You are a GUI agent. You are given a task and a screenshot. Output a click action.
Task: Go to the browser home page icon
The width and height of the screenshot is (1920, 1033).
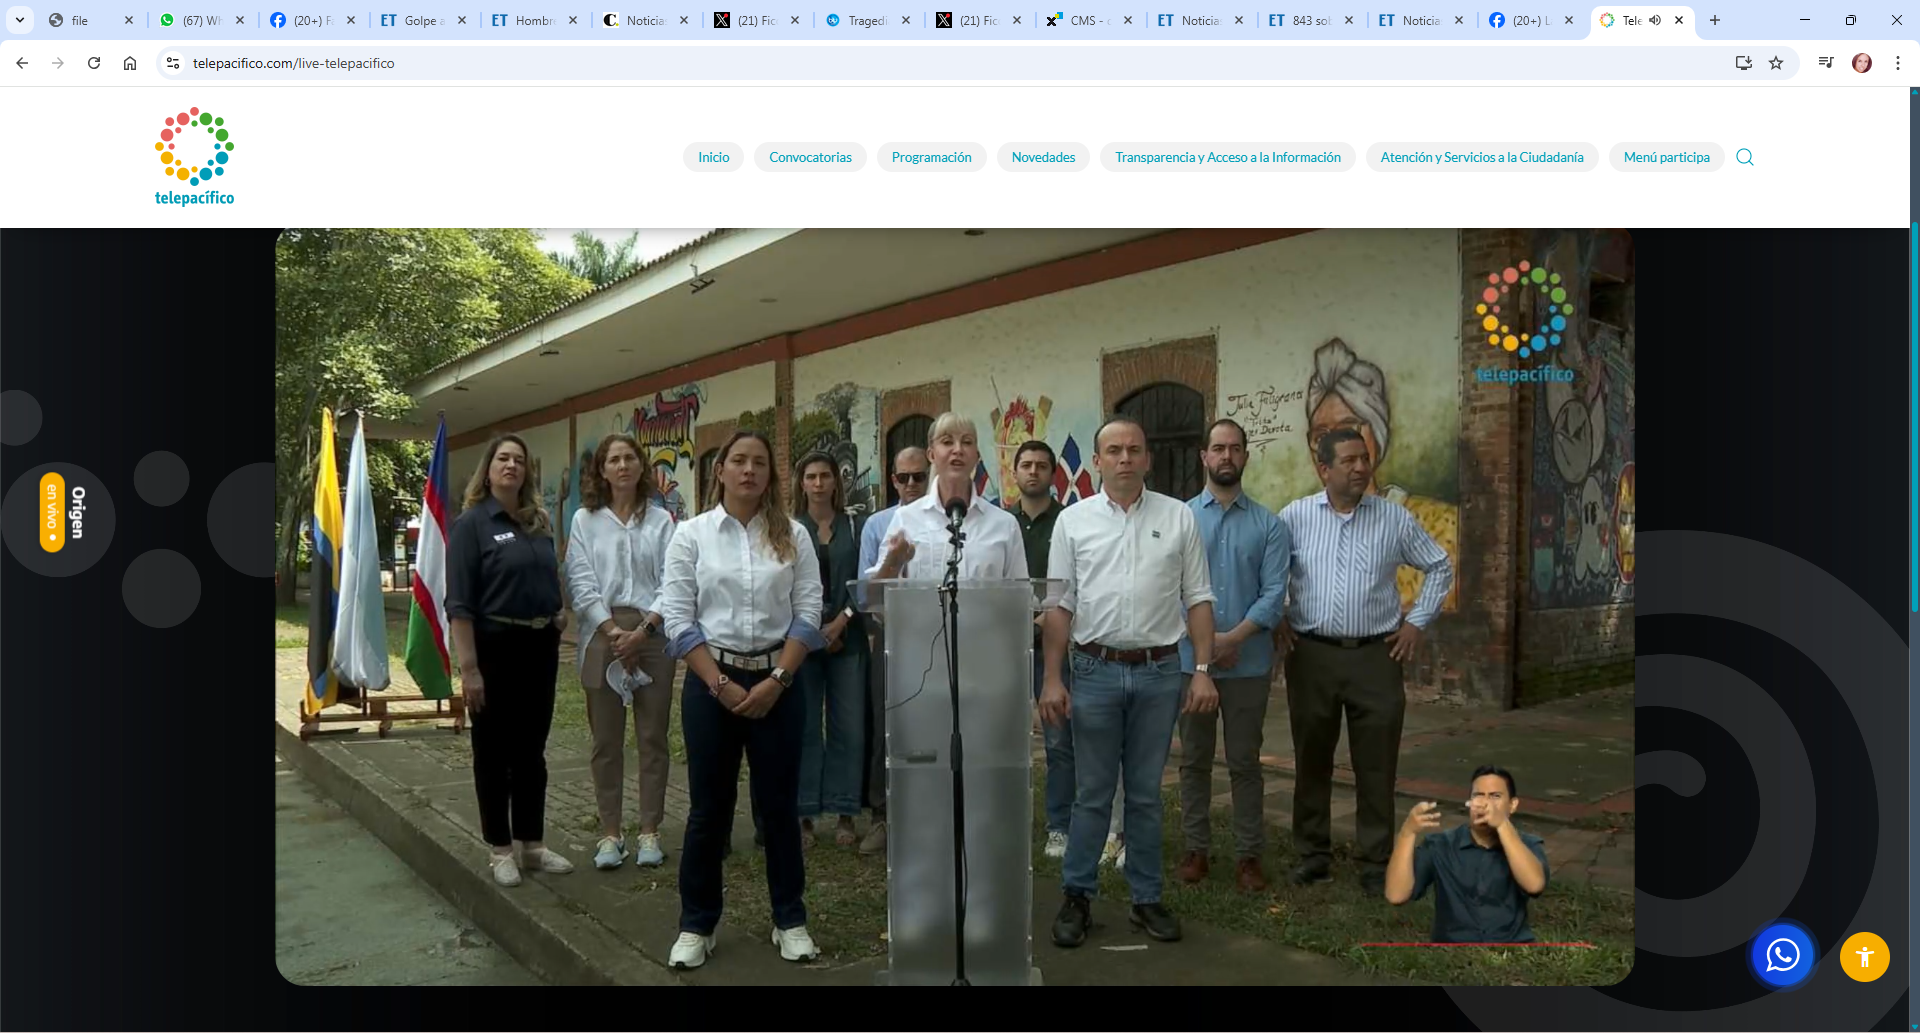click(130, 63)
